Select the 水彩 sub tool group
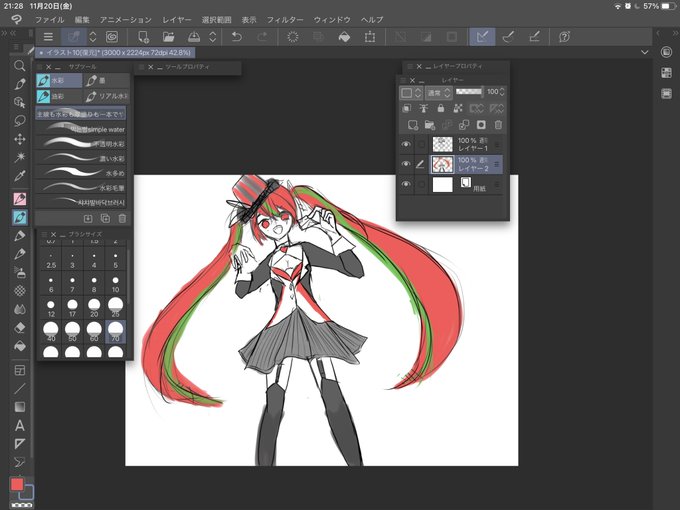 tap(59, 81)
